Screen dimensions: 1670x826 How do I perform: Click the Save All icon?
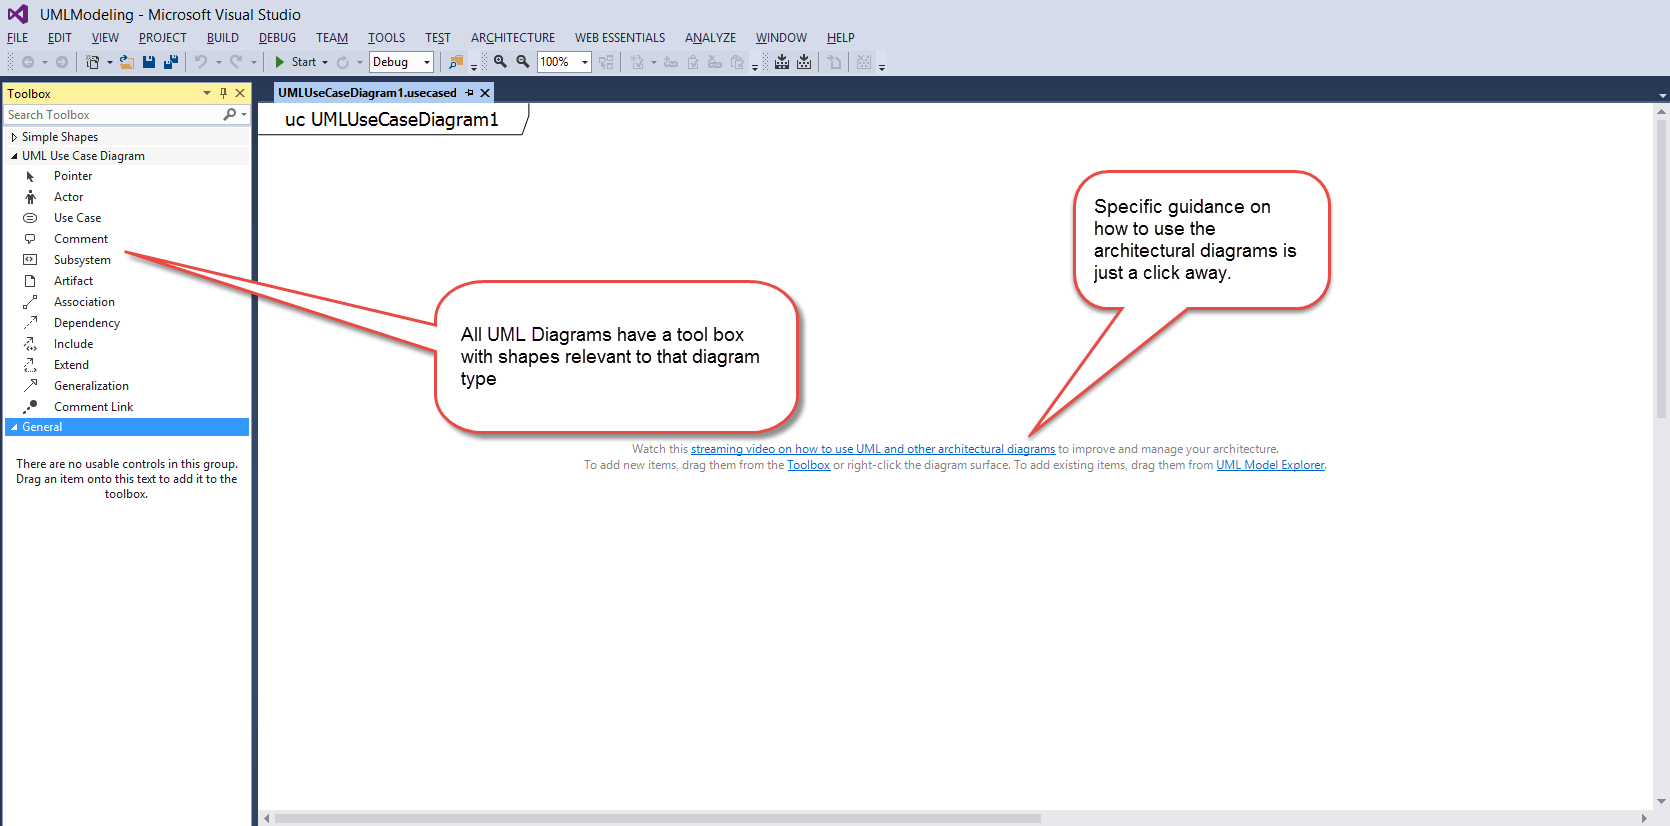click(x=171, y=62)
